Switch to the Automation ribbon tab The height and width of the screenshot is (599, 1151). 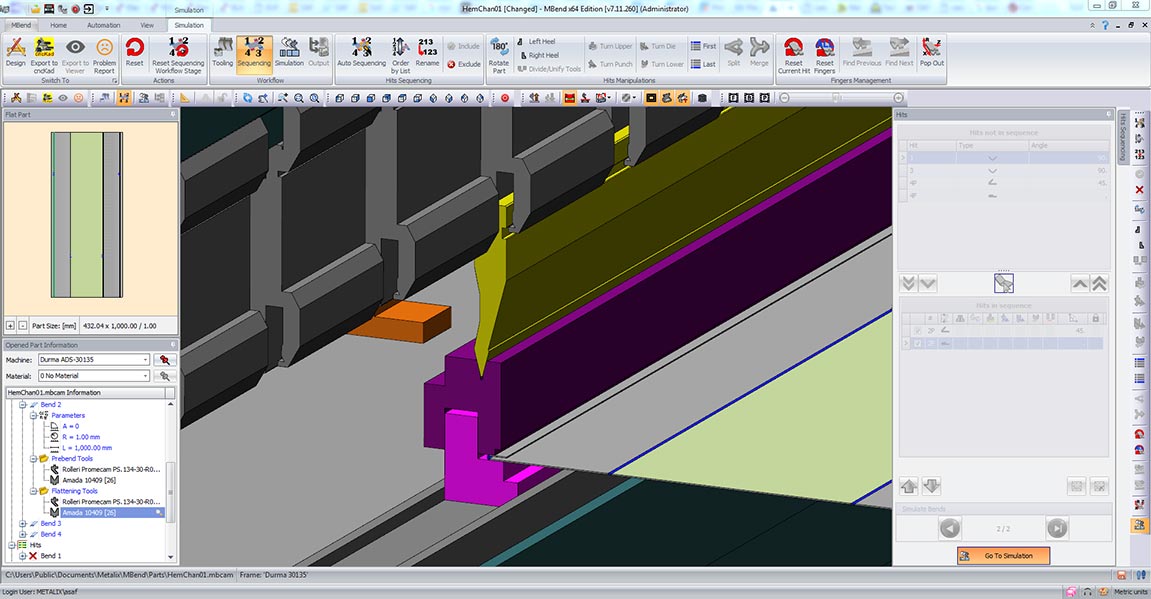pyautogui.click(x=103, y=25)
